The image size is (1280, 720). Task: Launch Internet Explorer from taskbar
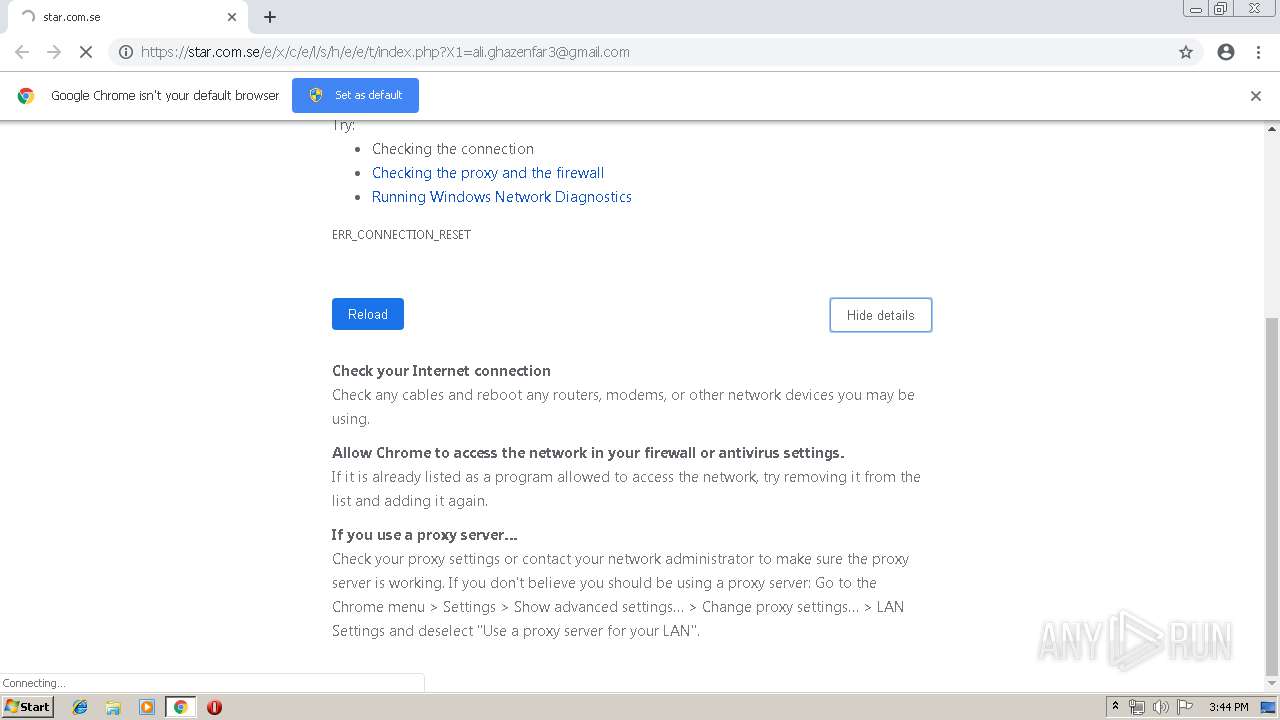pyautogui.click(x=80, y=707)
